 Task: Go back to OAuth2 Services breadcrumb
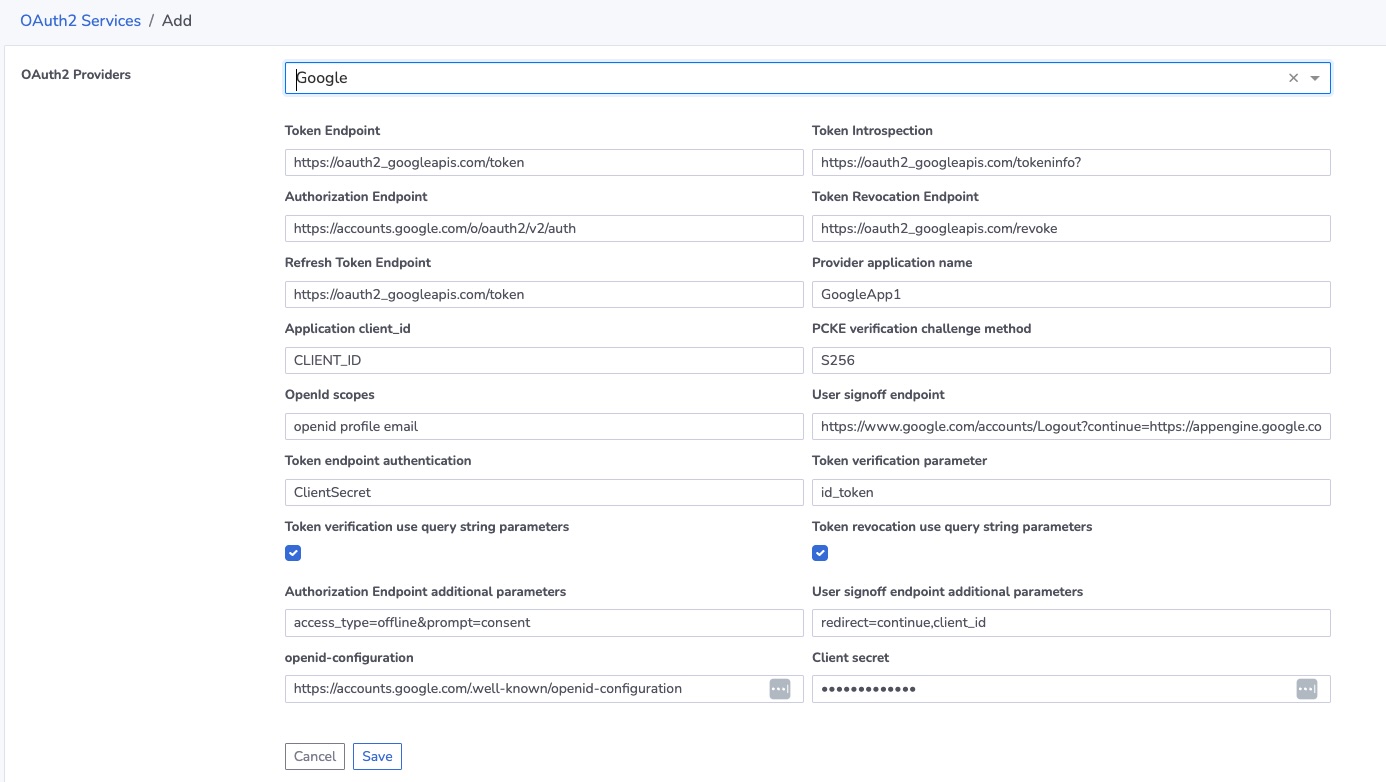point(80,20)
